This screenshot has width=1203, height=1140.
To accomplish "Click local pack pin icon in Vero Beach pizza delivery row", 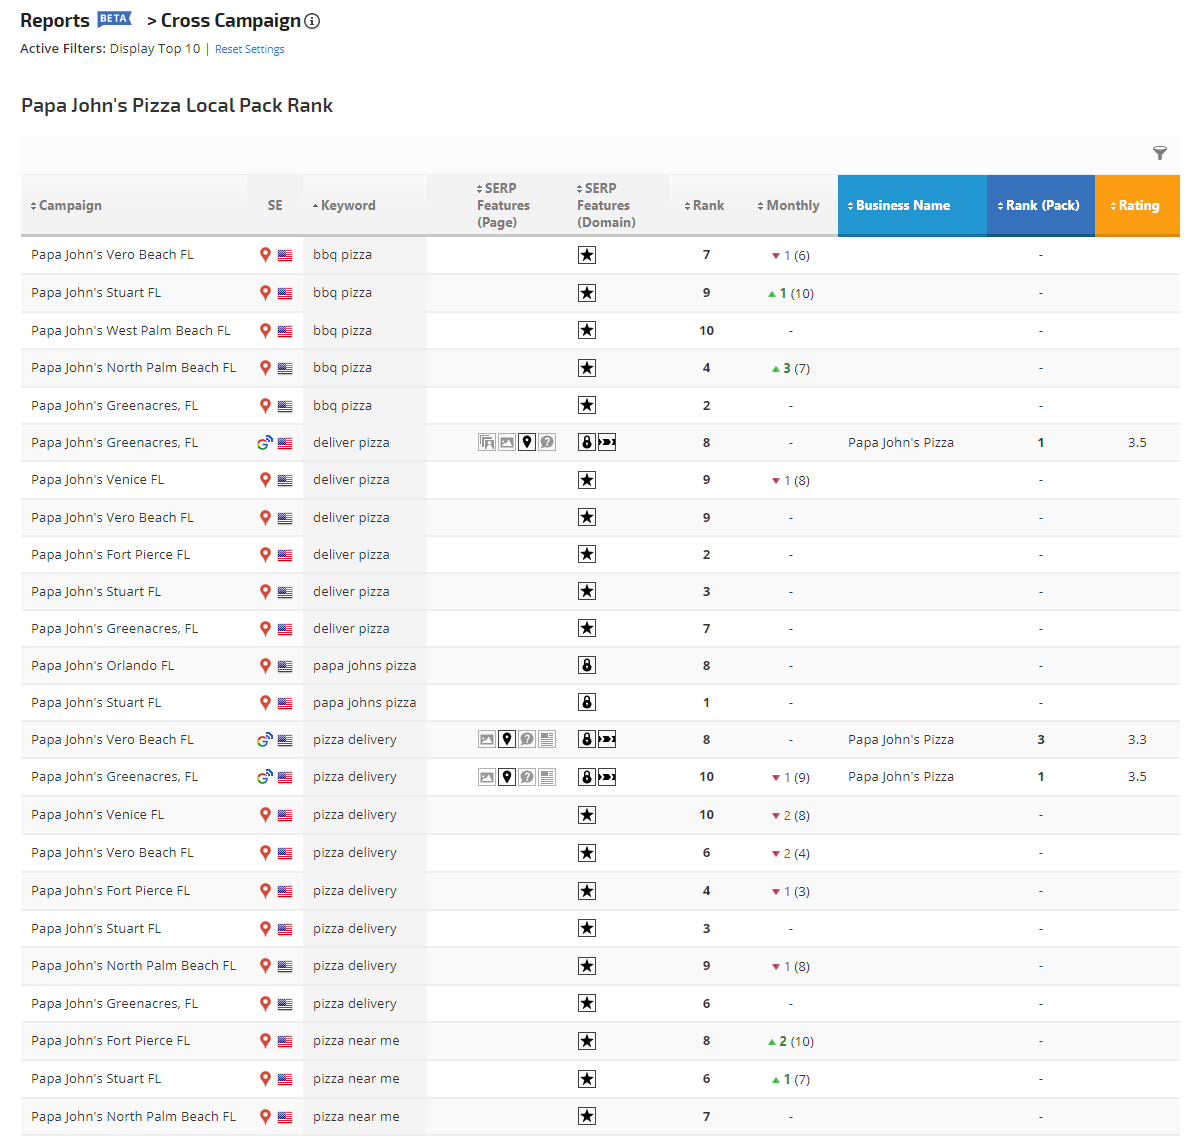I will click(x=507, y=740).
